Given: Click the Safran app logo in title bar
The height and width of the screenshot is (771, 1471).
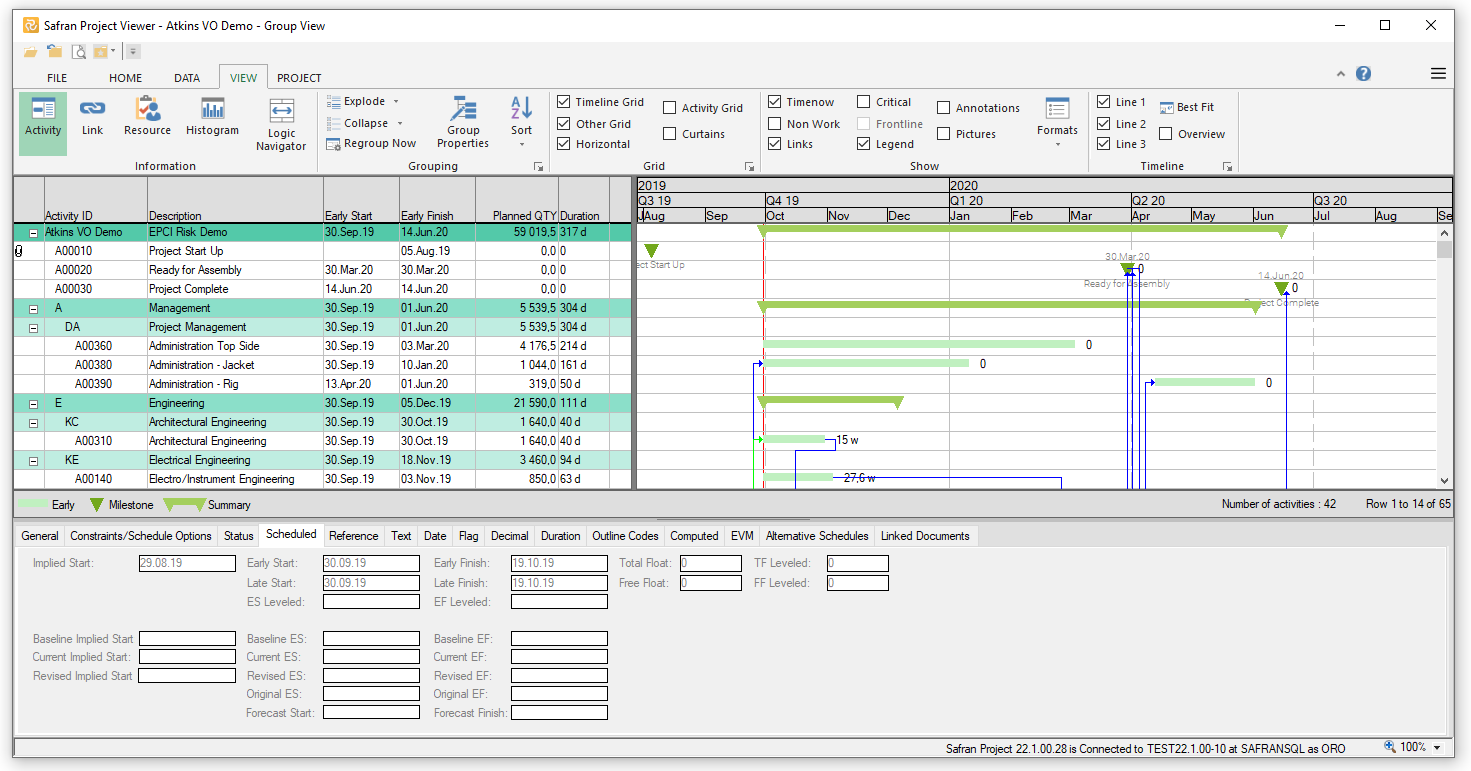Looking at the screenshot, I should (31, 26).
